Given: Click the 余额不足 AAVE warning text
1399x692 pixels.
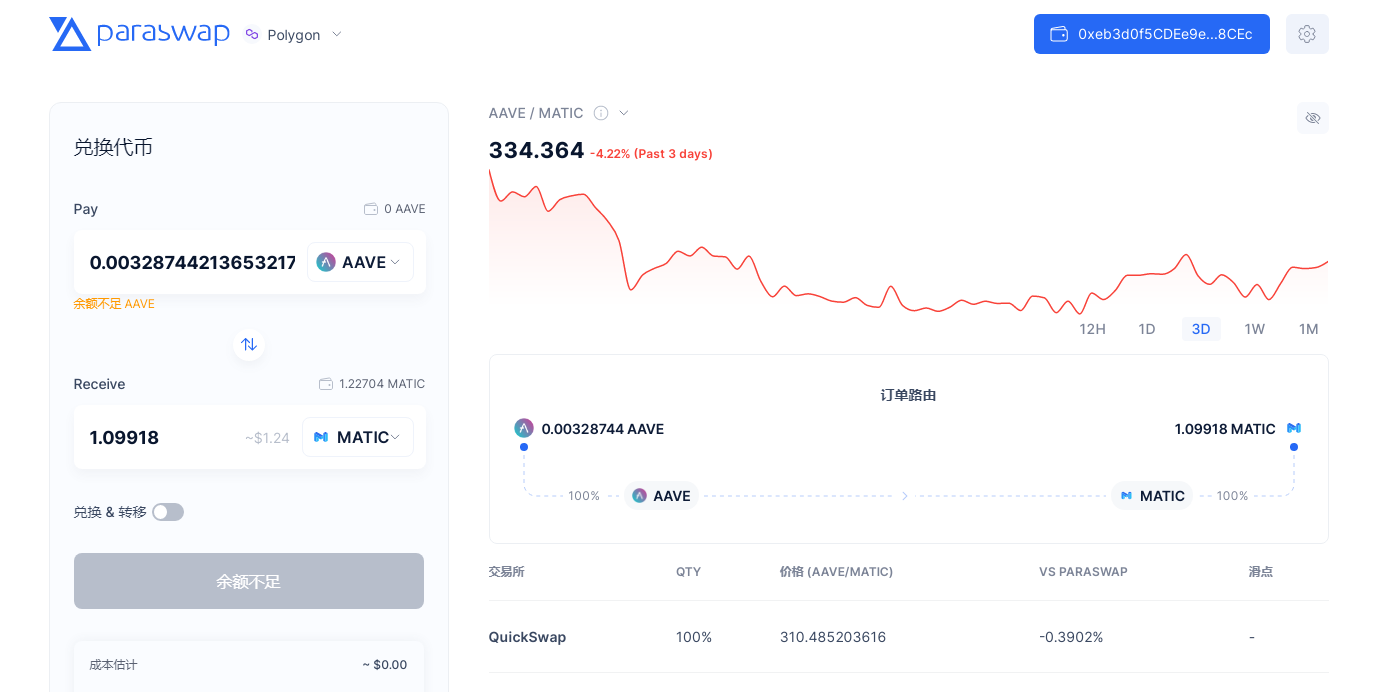Looking at the screenshot, I should pos(114,304).
